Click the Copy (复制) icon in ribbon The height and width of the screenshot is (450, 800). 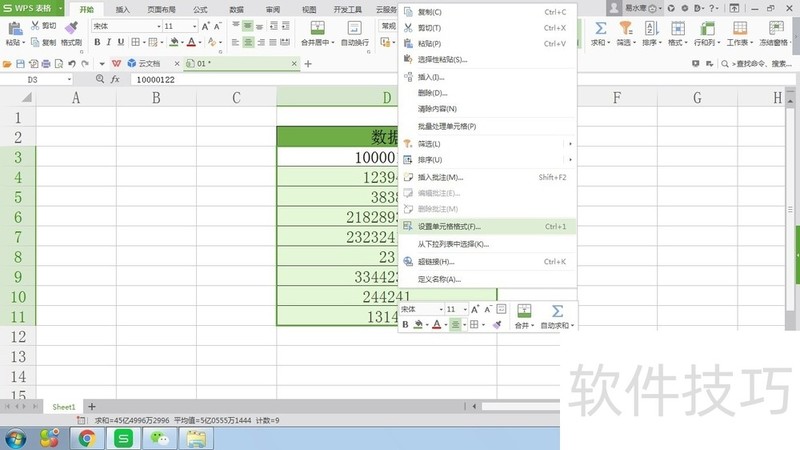35,42
